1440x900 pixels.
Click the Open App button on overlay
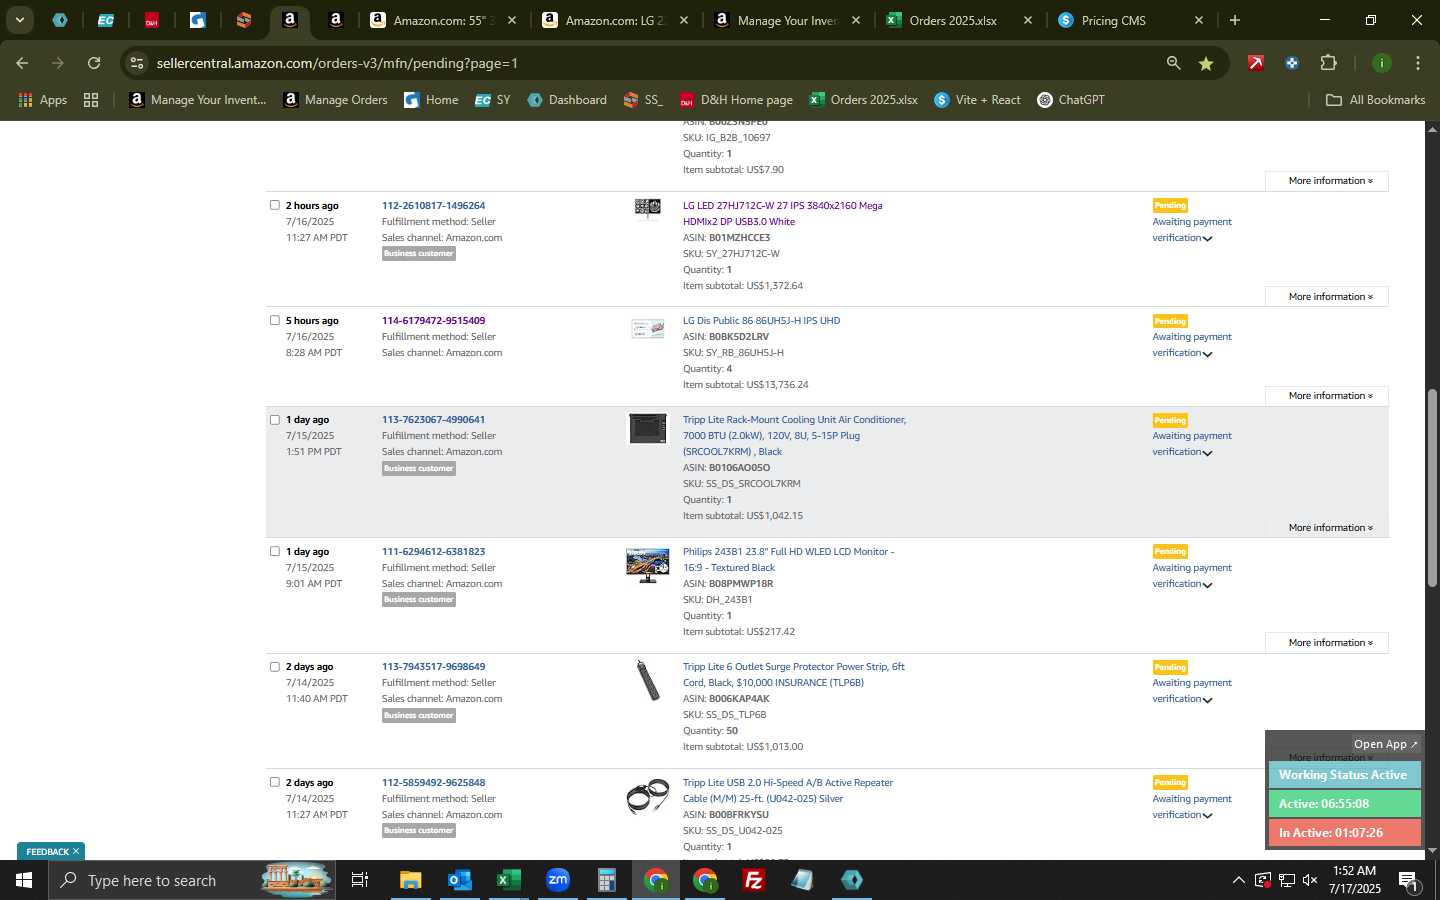(1385, 744)
